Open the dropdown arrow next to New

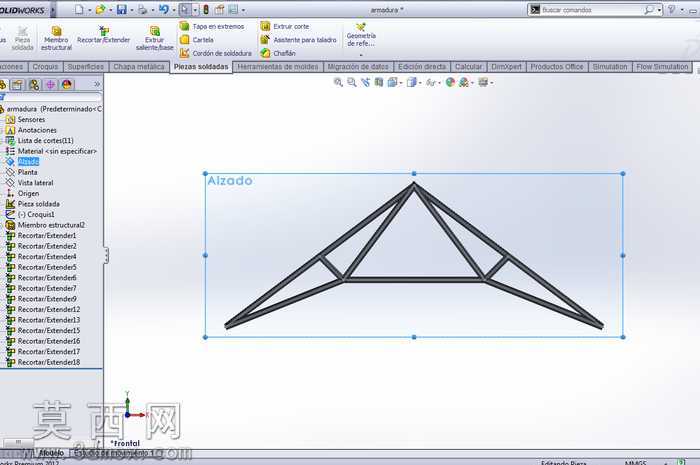tap(90, 10)
